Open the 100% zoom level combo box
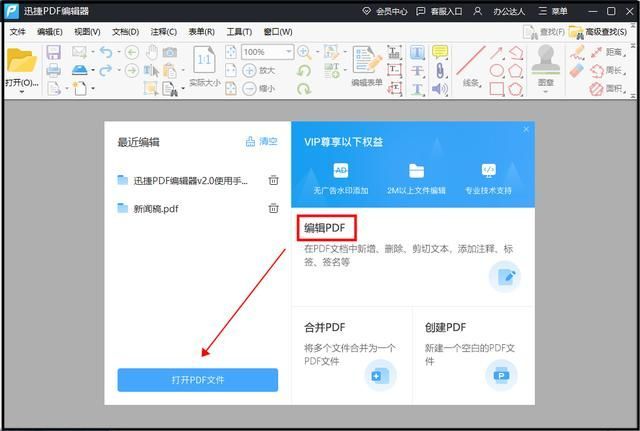Image resolution: width=640 pixels, height=431 pixels. (267, 52)
